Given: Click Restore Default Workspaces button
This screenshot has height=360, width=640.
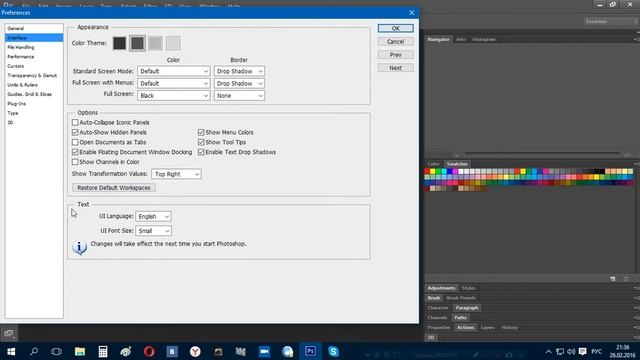Looking at the screenshot, I should click(114, 188).
